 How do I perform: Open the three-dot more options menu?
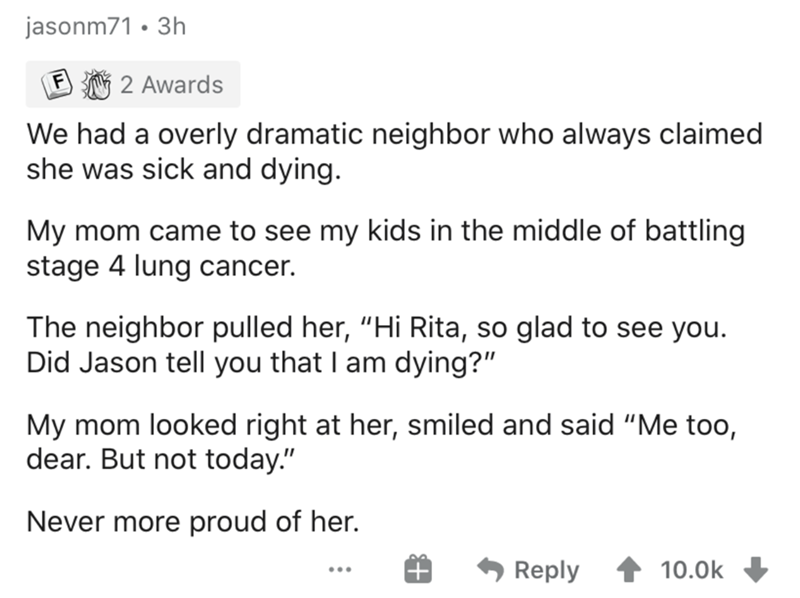(340, 570)
